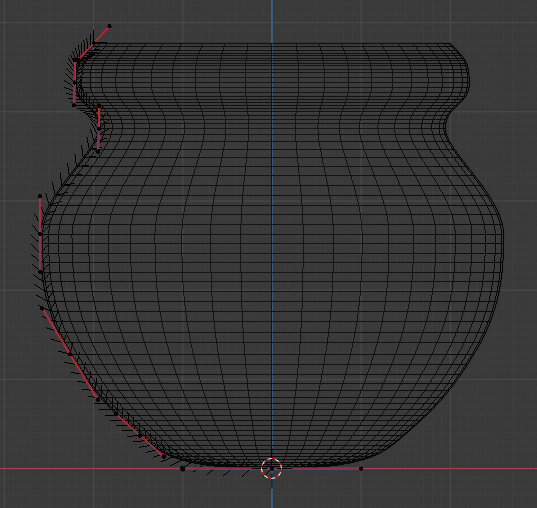Click the rim control point where the curve begins
Screen dimensions: 537x508
click(93, 44)
